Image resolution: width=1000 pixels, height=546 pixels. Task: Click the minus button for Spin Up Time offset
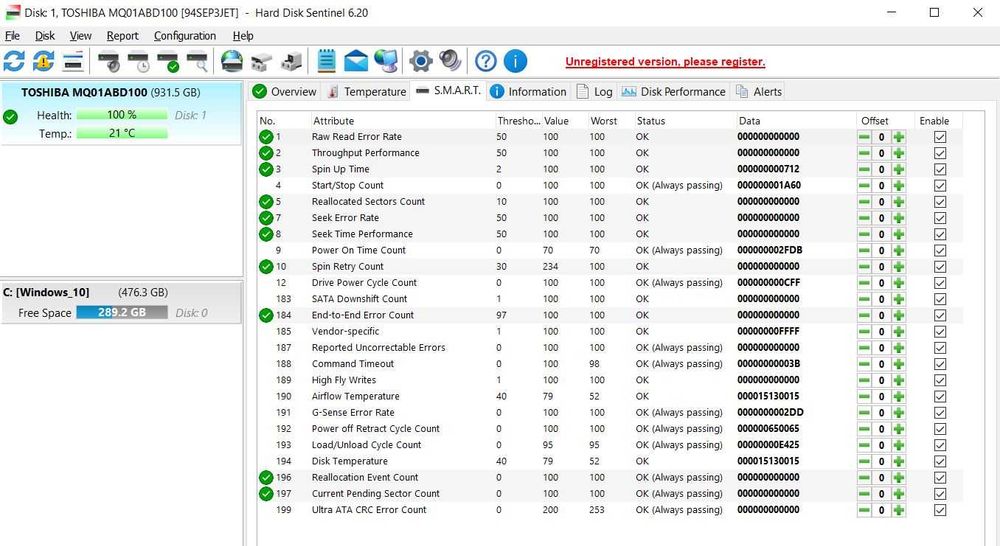point(864,169)
